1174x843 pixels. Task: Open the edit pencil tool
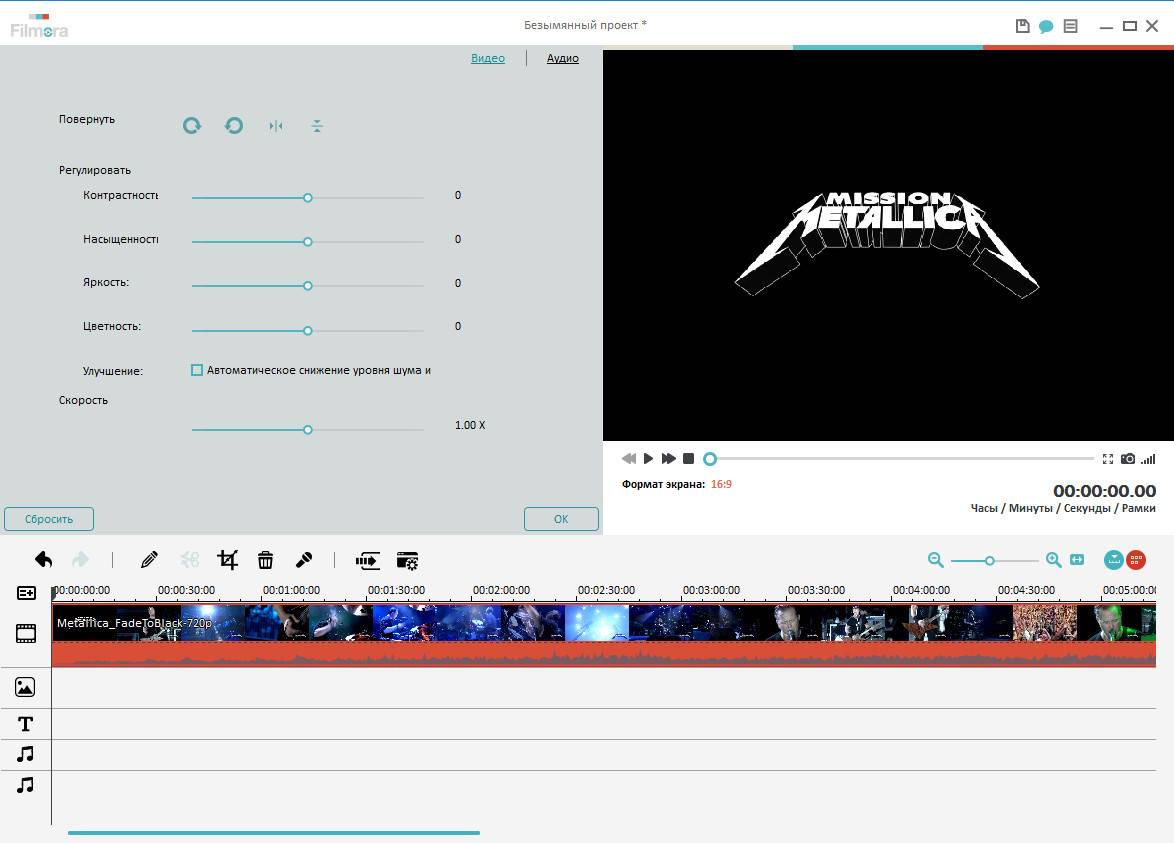click(x=149, y=559)
